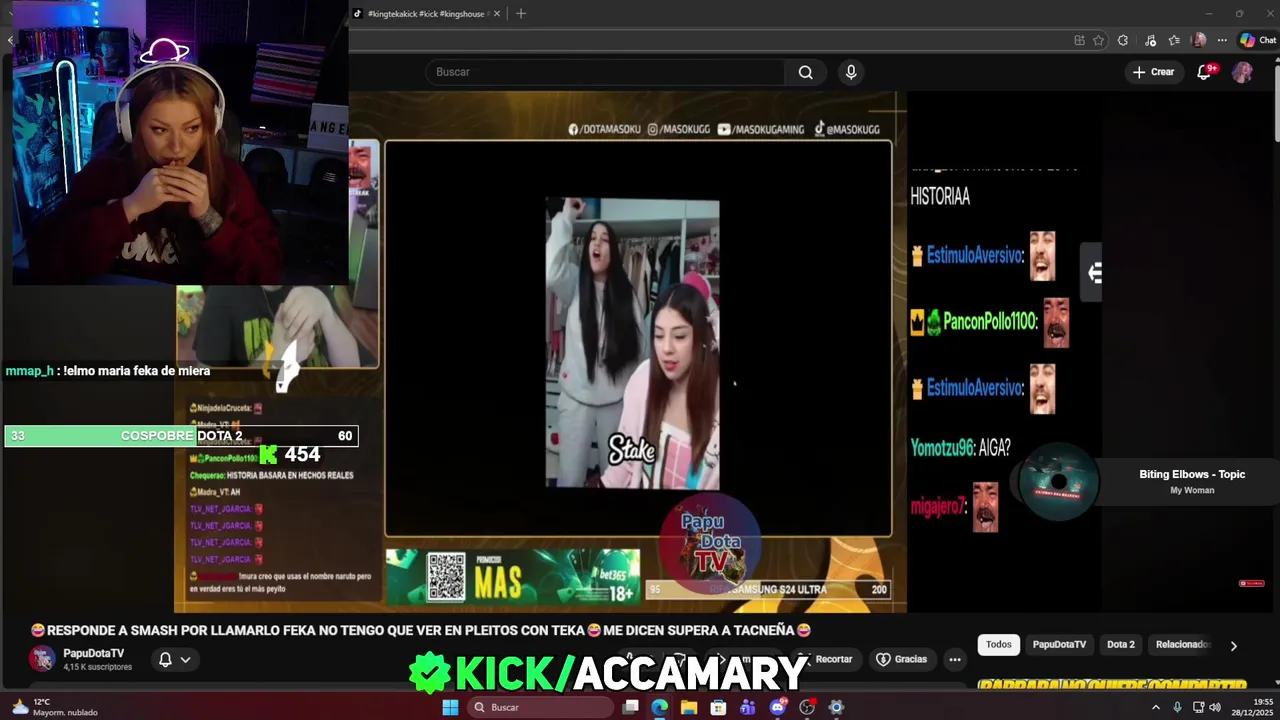1280x720 pixels.
Task: Open YouTube notifications bell with 9+ badge
Action: (1205, 72)
